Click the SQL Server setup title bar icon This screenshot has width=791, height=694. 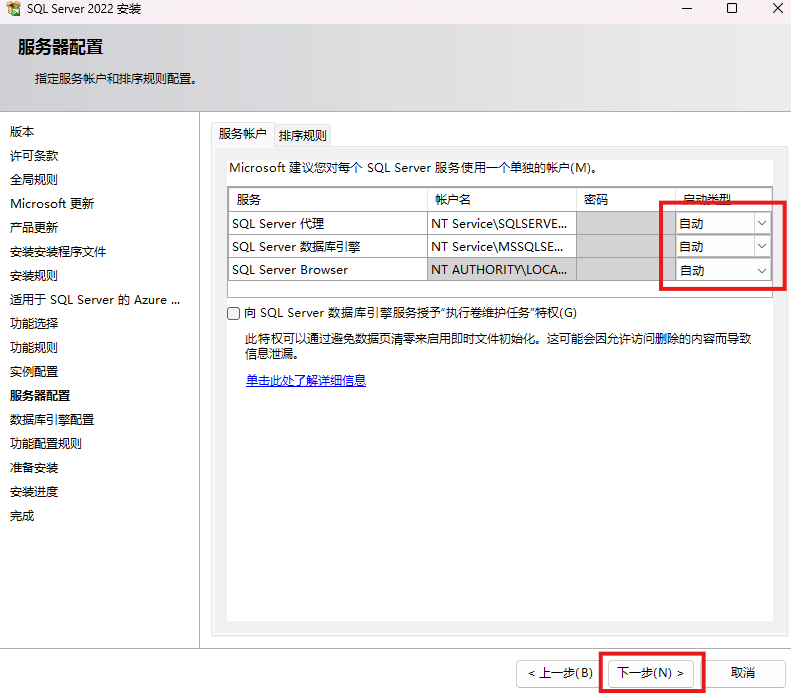[x=13, y=9]
